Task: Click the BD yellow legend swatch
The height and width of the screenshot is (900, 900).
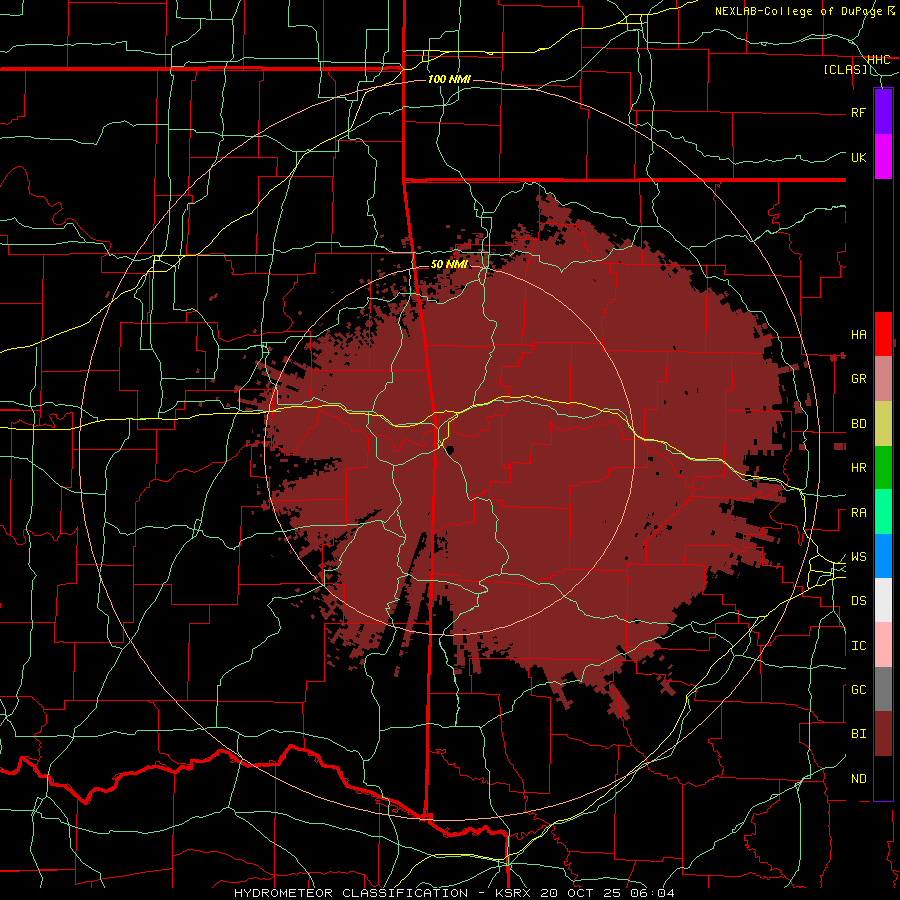Action: [883, 423]
